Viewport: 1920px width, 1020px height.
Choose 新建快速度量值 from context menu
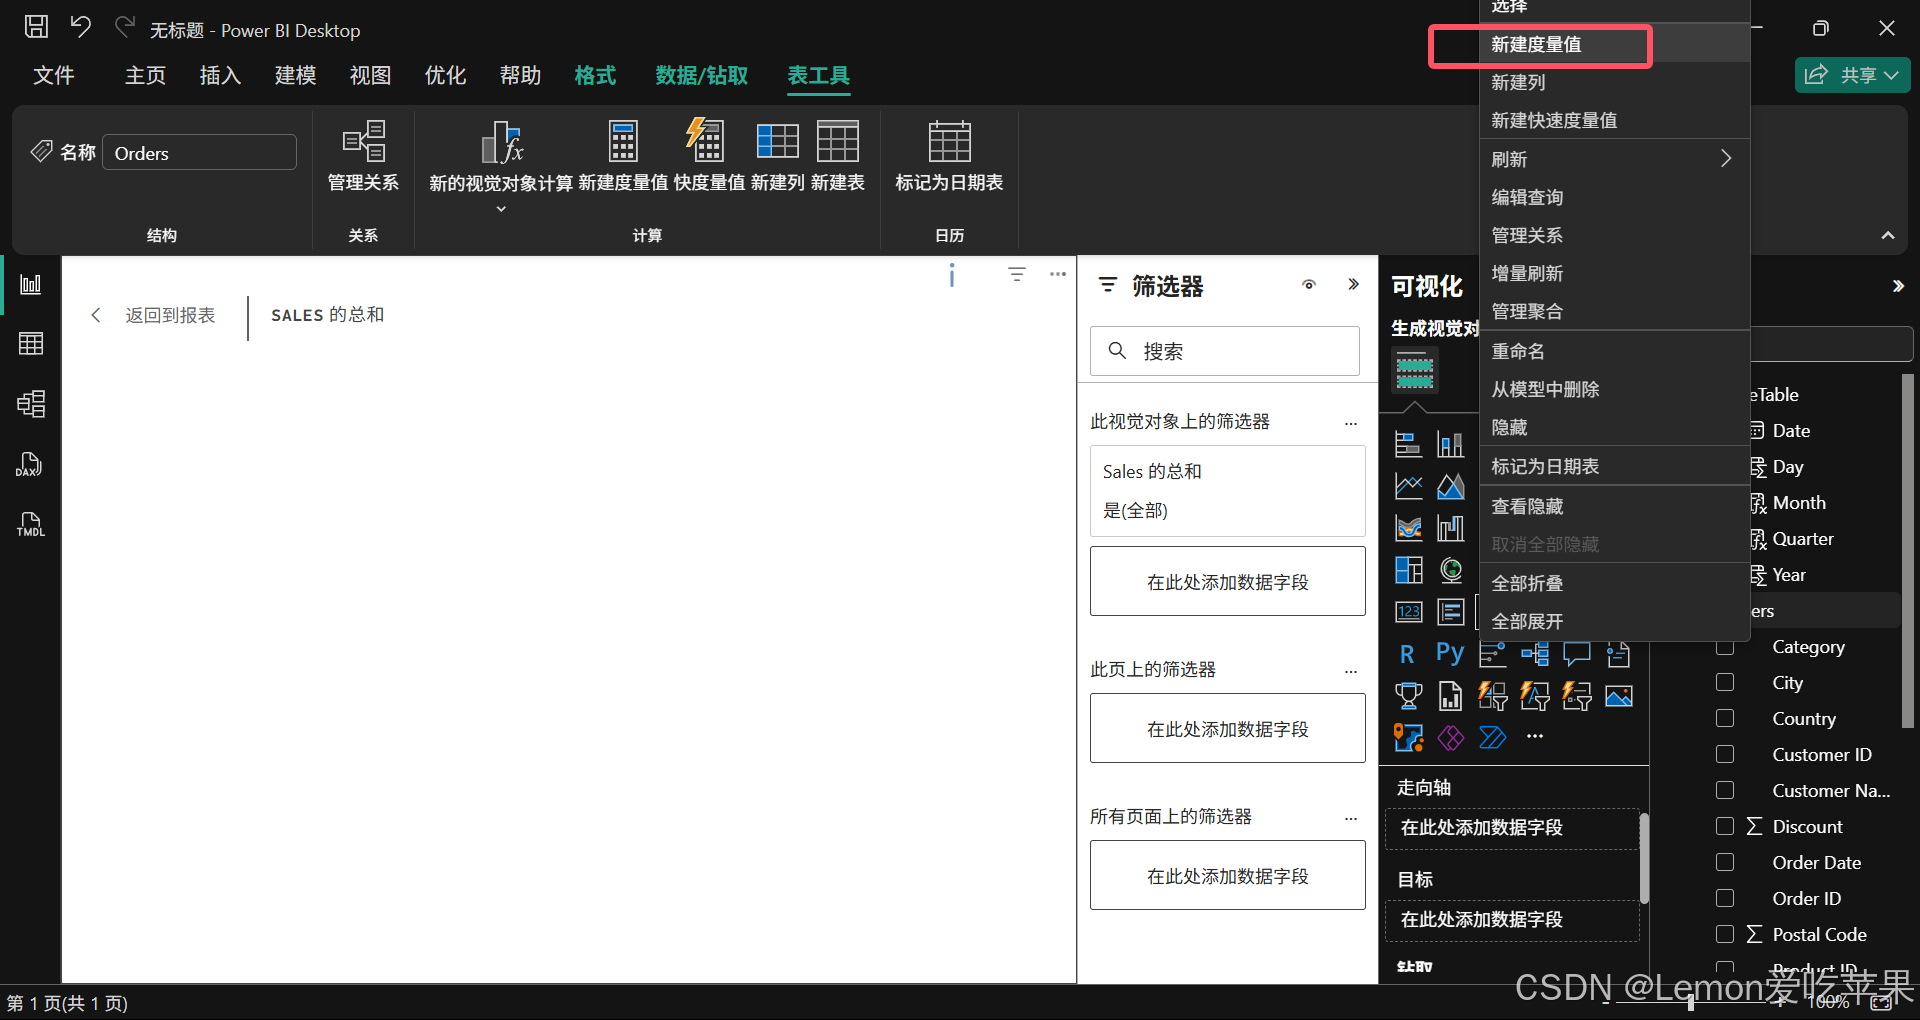(x=1614, y=120)
